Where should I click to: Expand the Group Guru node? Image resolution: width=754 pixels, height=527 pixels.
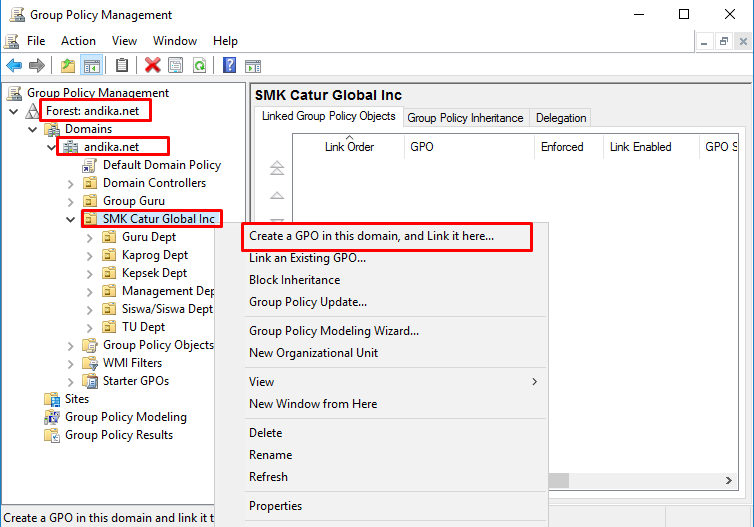pos(71,201)
